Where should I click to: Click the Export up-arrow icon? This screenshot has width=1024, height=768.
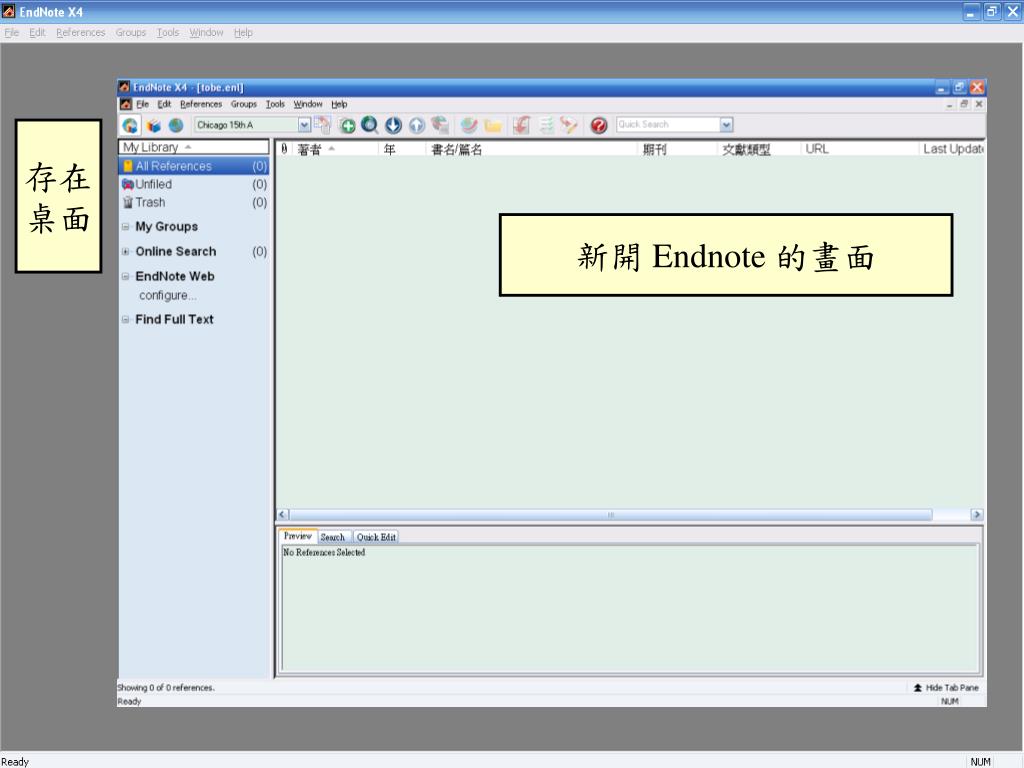[x=417, y=125]
